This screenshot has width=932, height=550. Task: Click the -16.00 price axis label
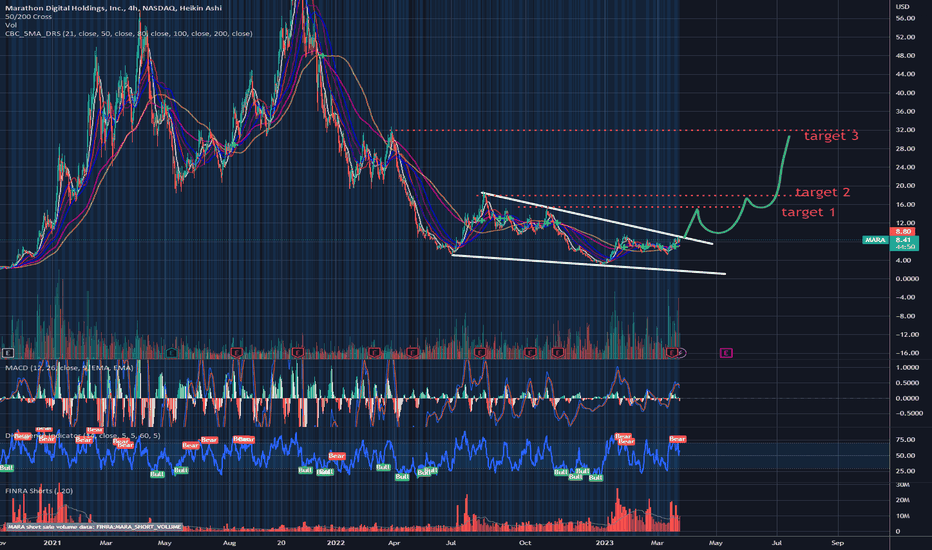coord(905,353)
